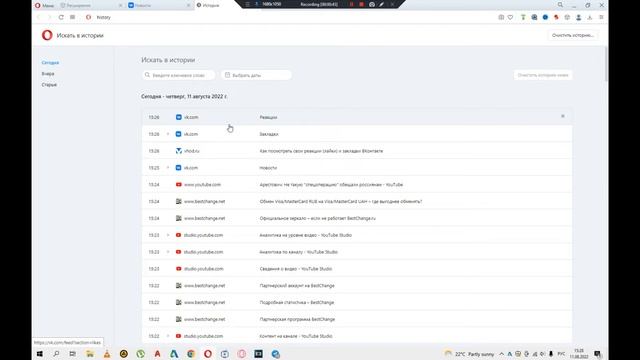
Task: Open the profile account icon in toolbar
Action: click(578, 17)
